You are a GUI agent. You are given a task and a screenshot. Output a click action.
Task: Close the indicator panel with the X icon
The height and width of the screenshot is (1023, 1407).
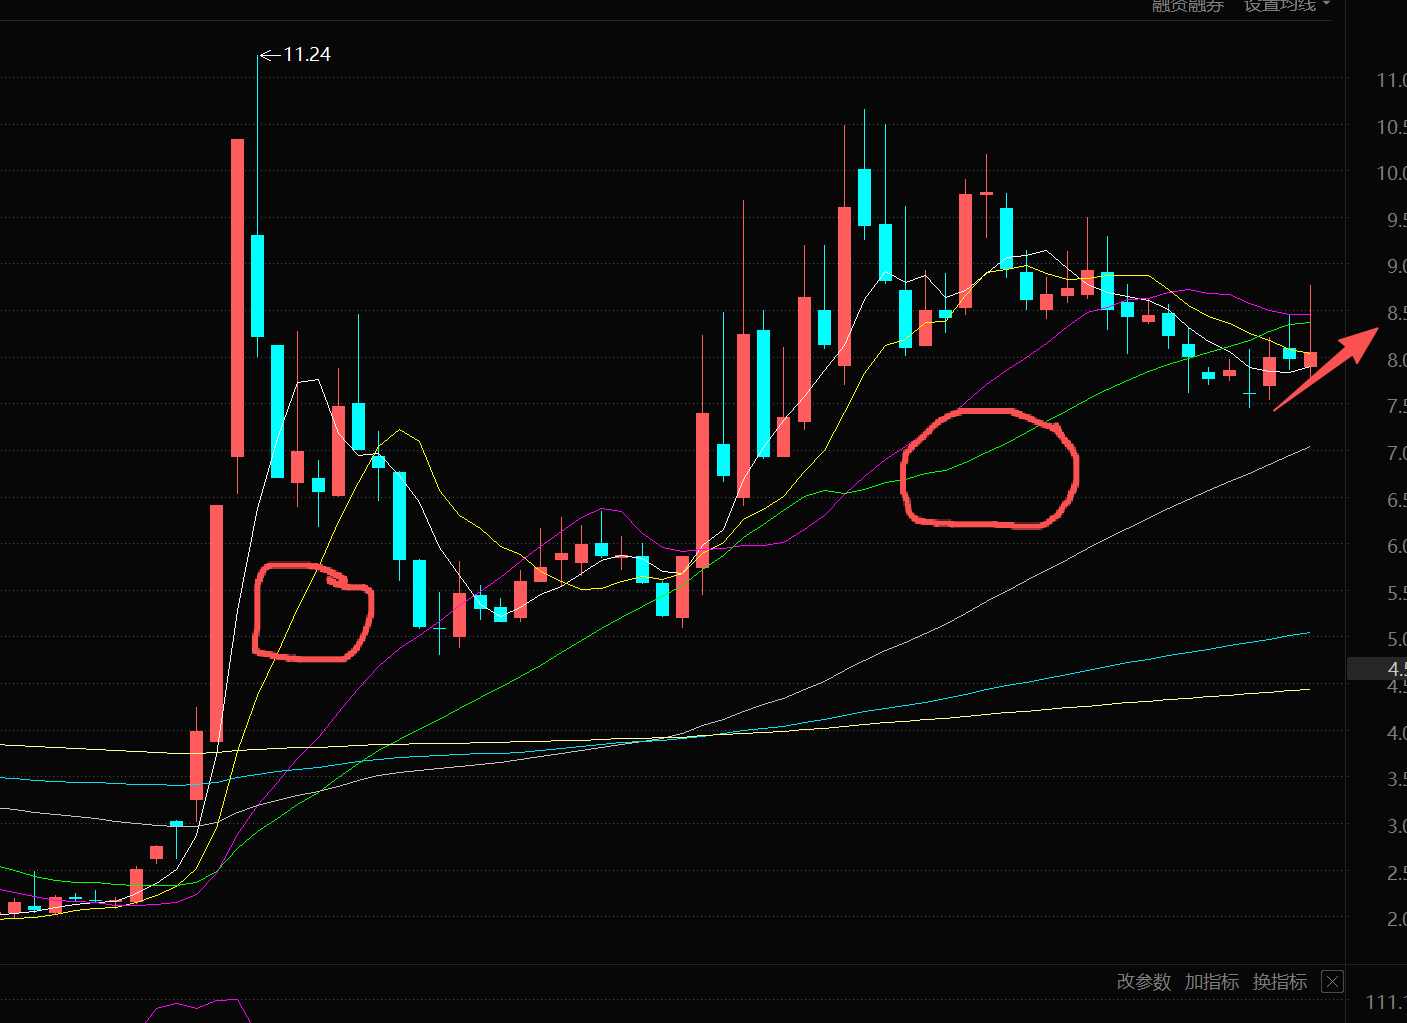pos(1332,982)
